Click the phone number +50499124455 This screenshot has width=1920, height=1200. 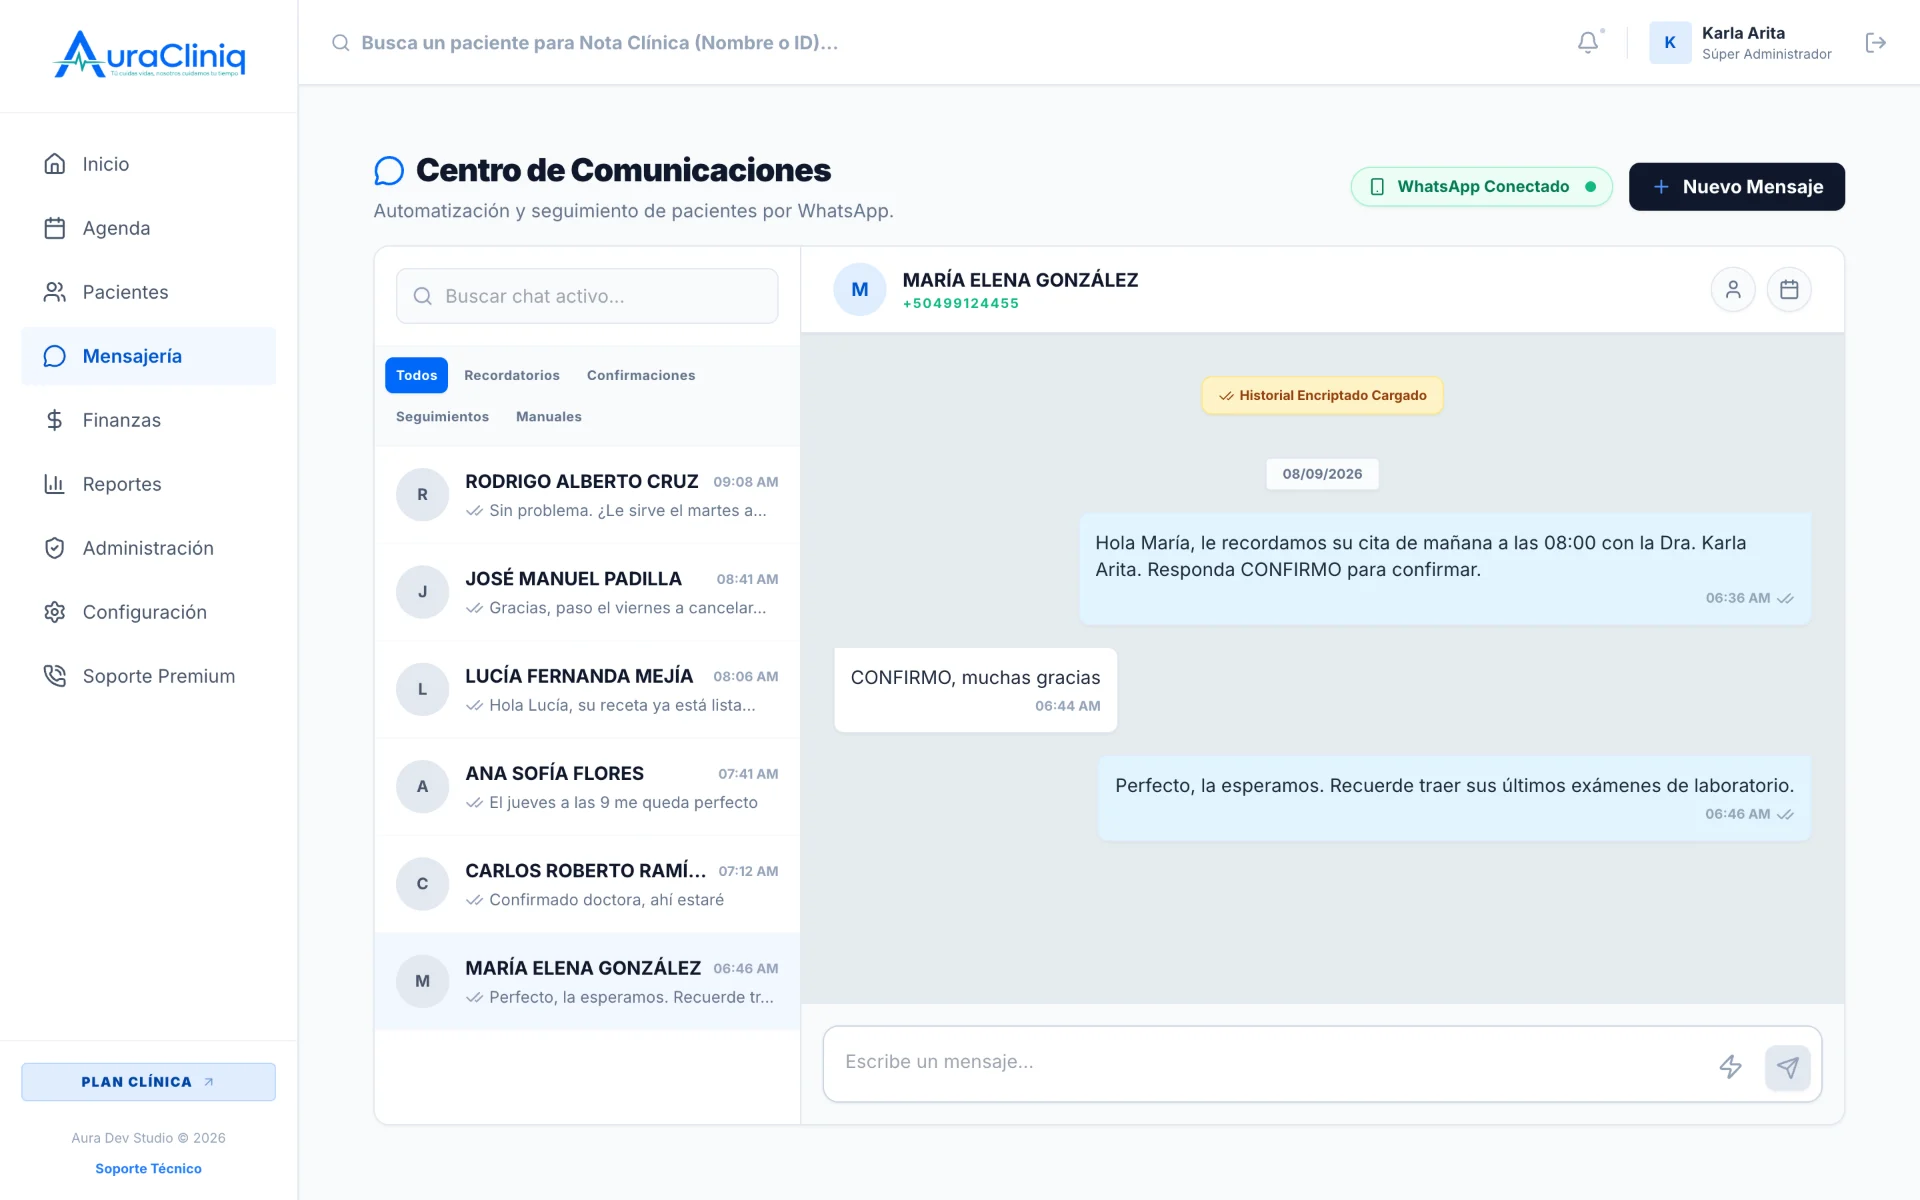[x=960, y=304]
